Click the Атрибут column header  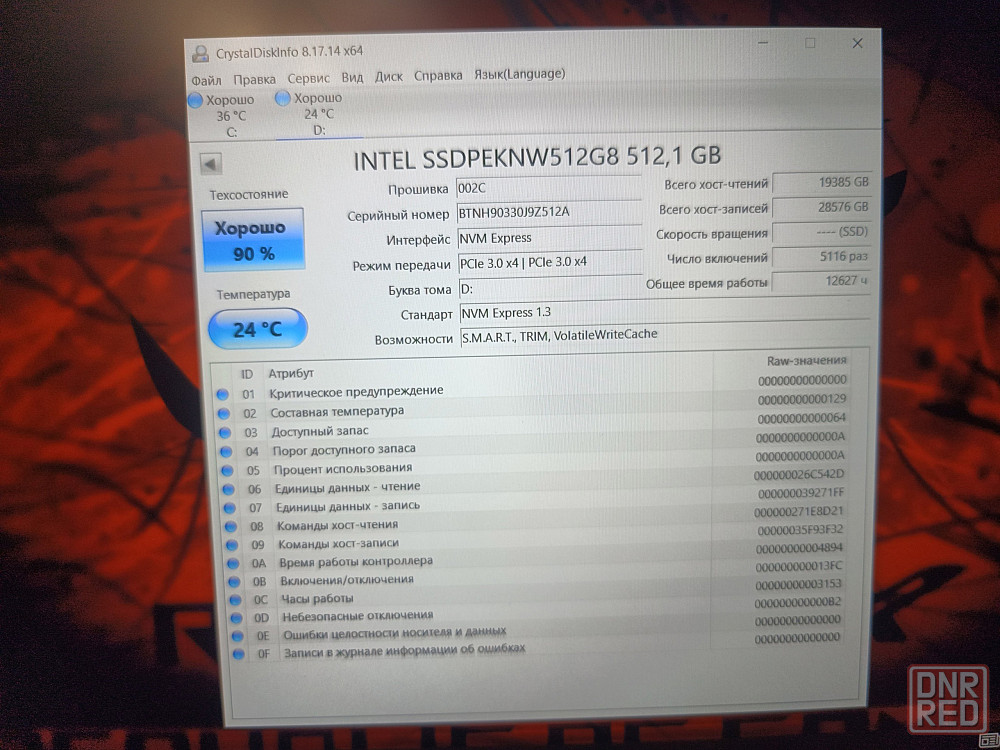point(291,373)
